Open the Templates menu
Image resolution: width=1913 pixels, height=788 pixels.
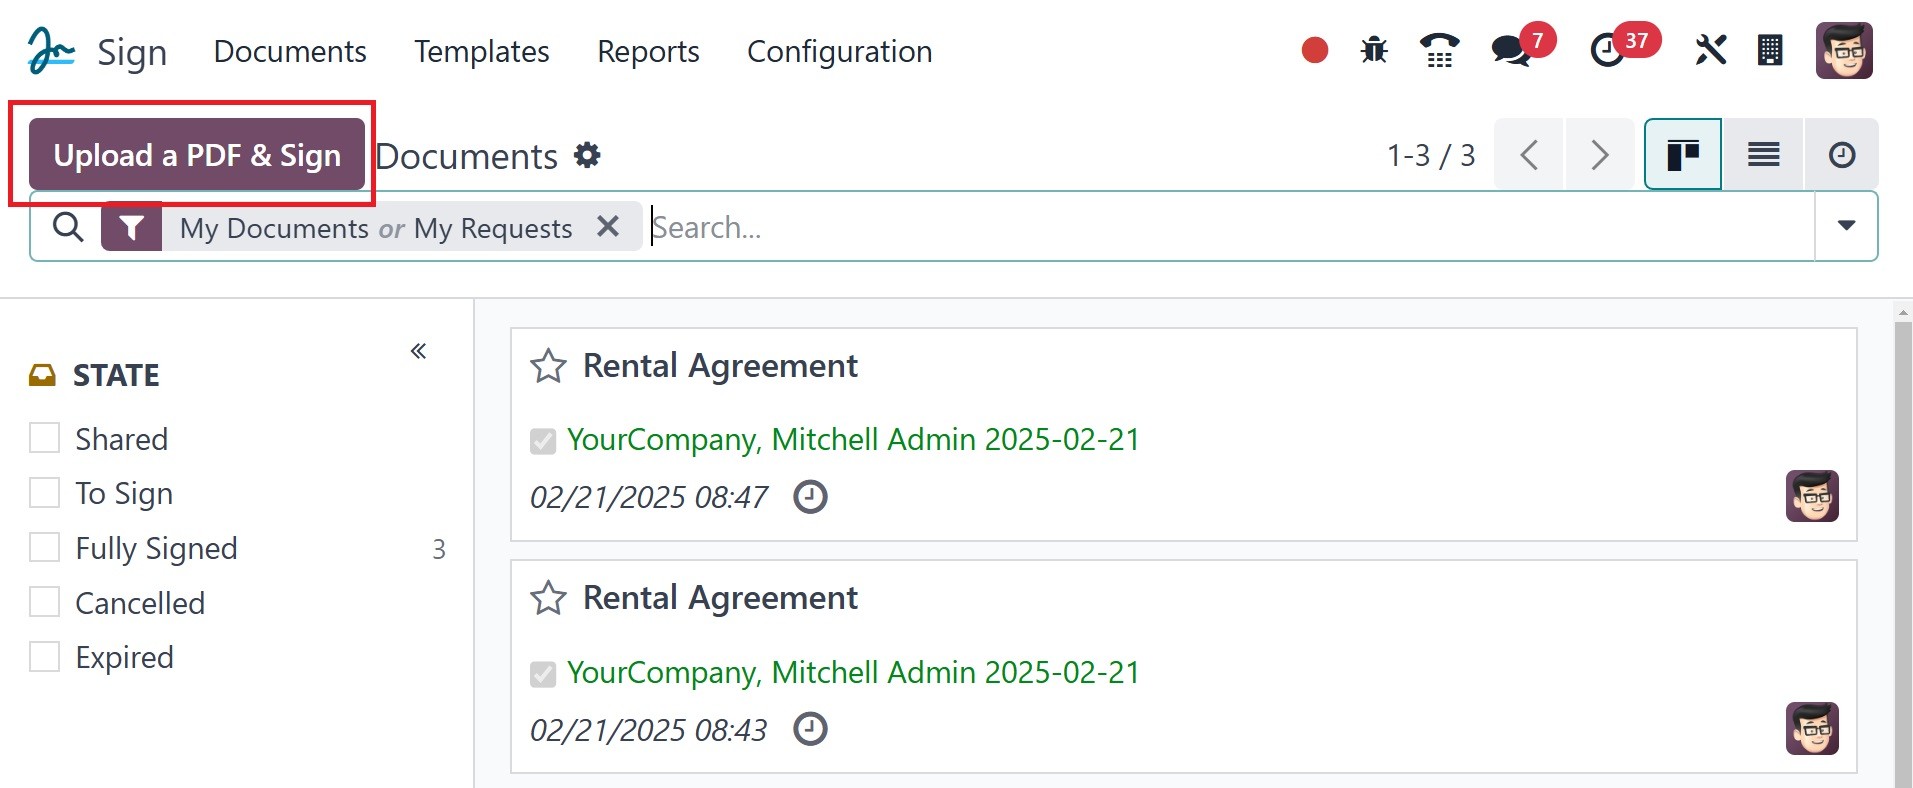click(481, 51)
